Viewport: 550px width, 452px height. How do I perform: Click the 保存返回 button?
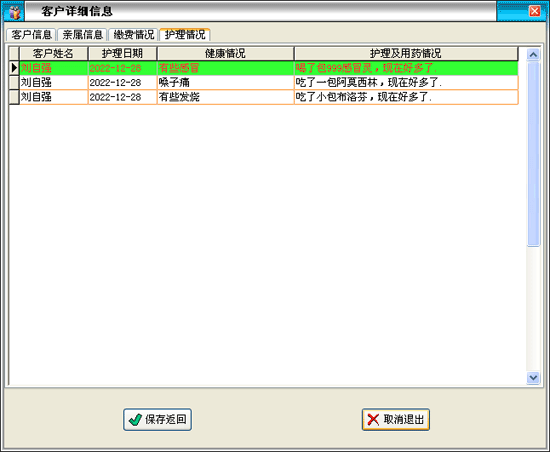click(157, 419)
